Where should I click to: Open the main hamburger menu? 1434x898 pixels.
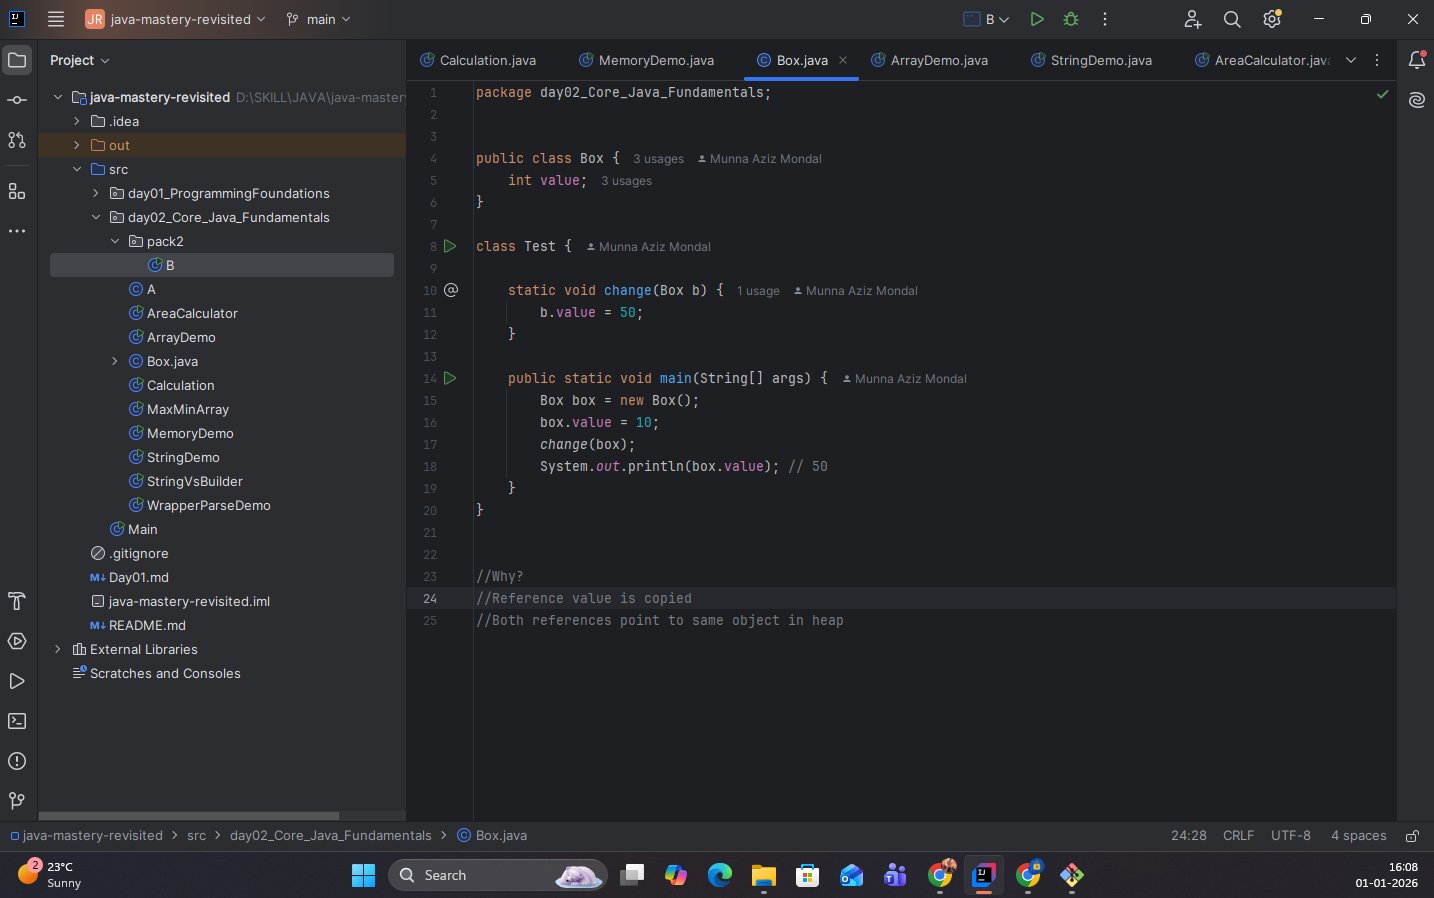pyautogui.click(x=56, y=19)
